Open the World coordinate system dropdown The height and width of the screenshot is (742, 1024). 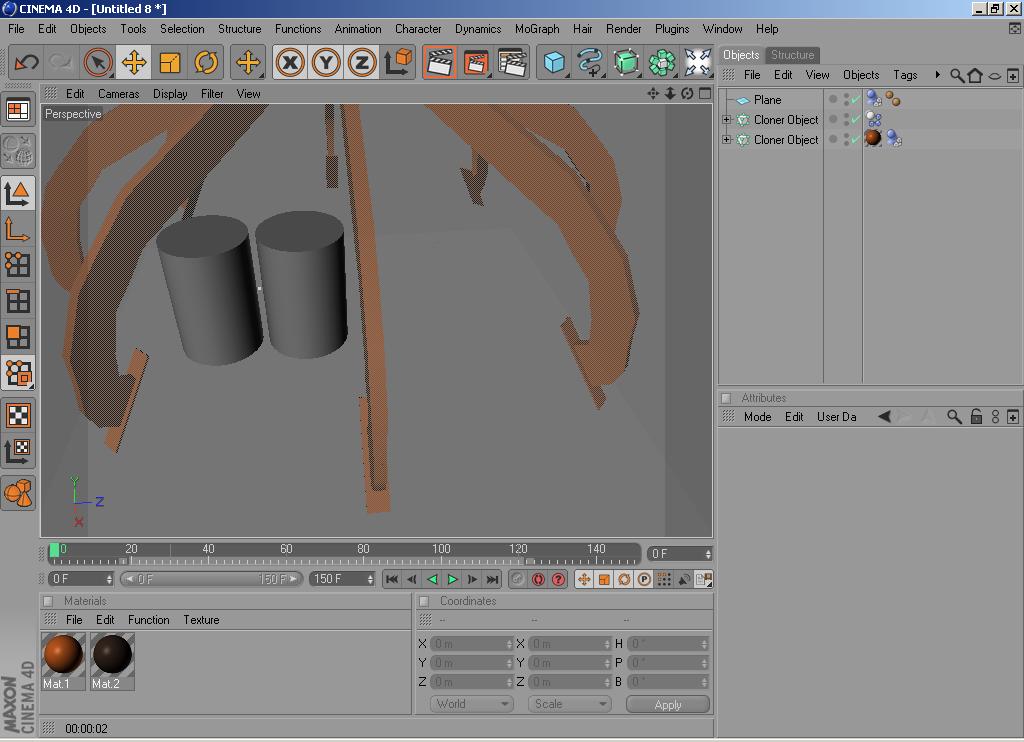(x=473, y=704)
